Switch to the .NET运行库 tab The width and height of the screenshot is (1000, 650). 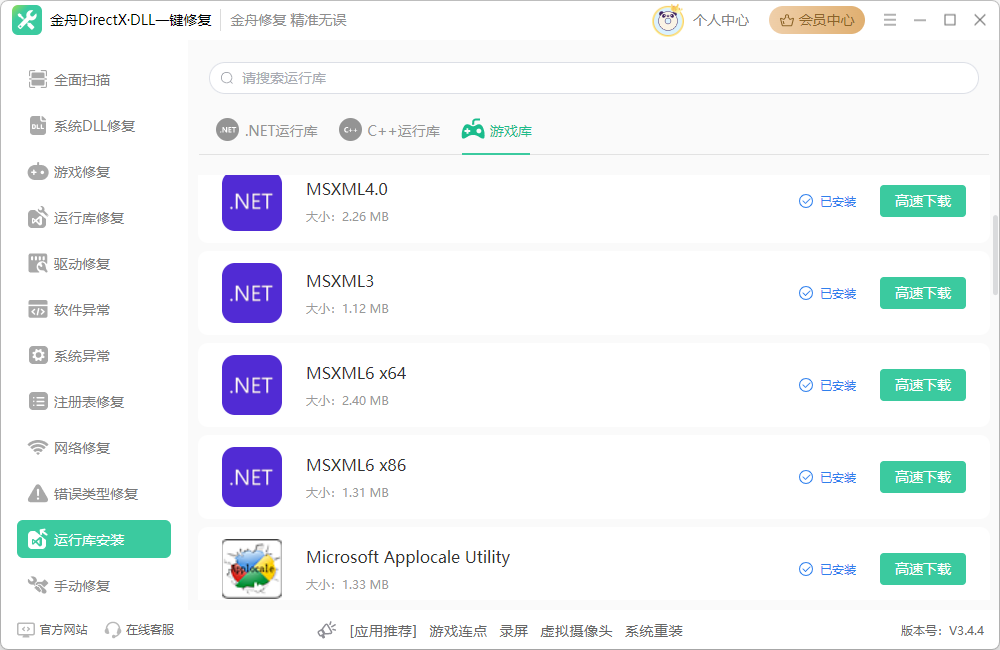point(267,130)
